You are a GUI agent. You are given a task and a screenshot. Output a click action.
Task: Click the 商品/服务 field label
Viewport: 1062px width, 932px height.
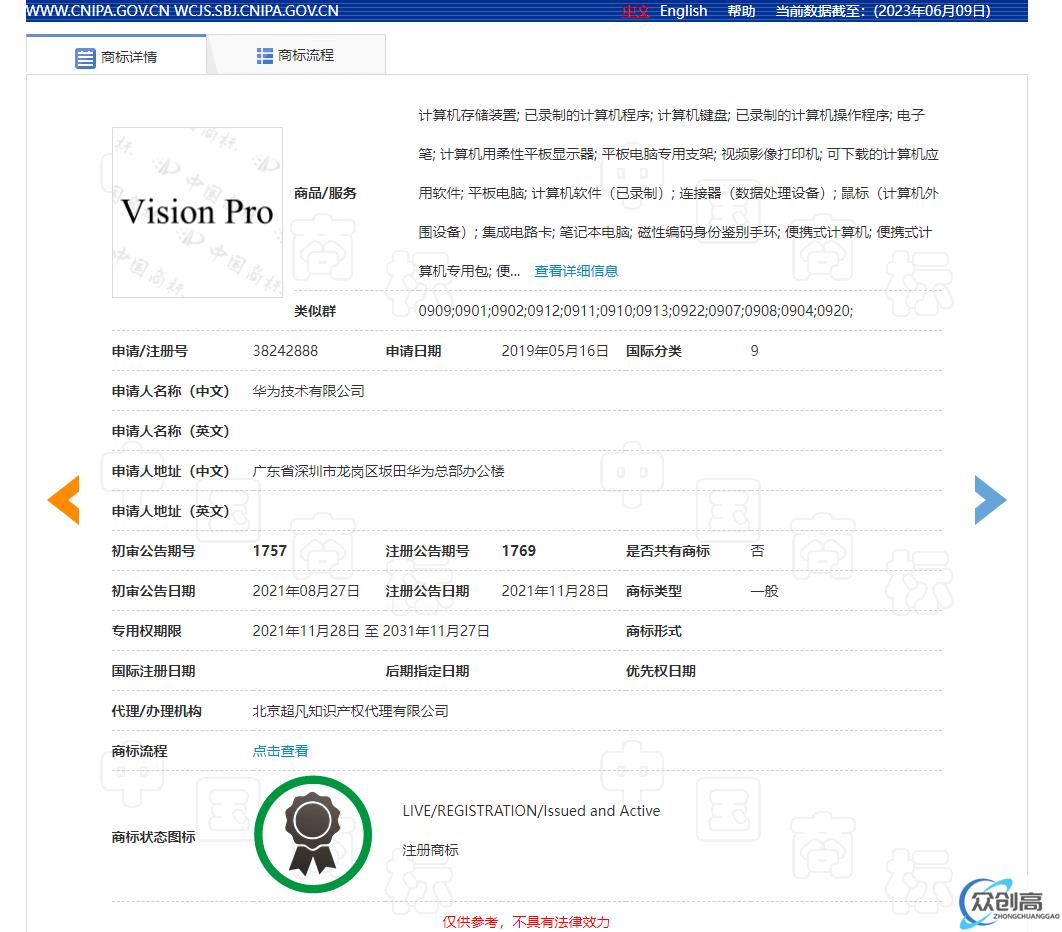(325, 193)
